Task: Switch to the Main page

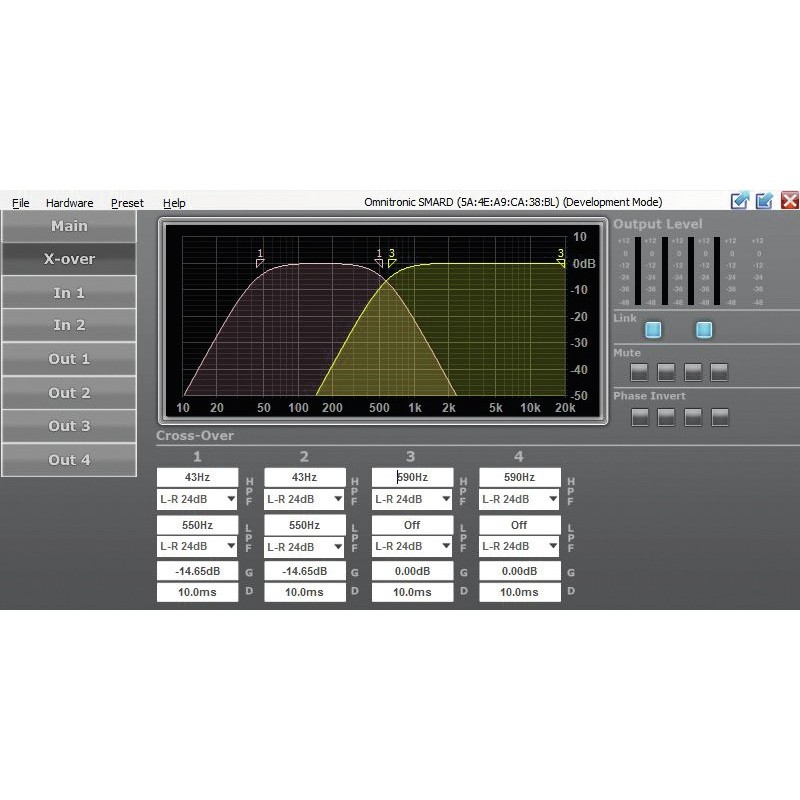Action: [69, 226]
